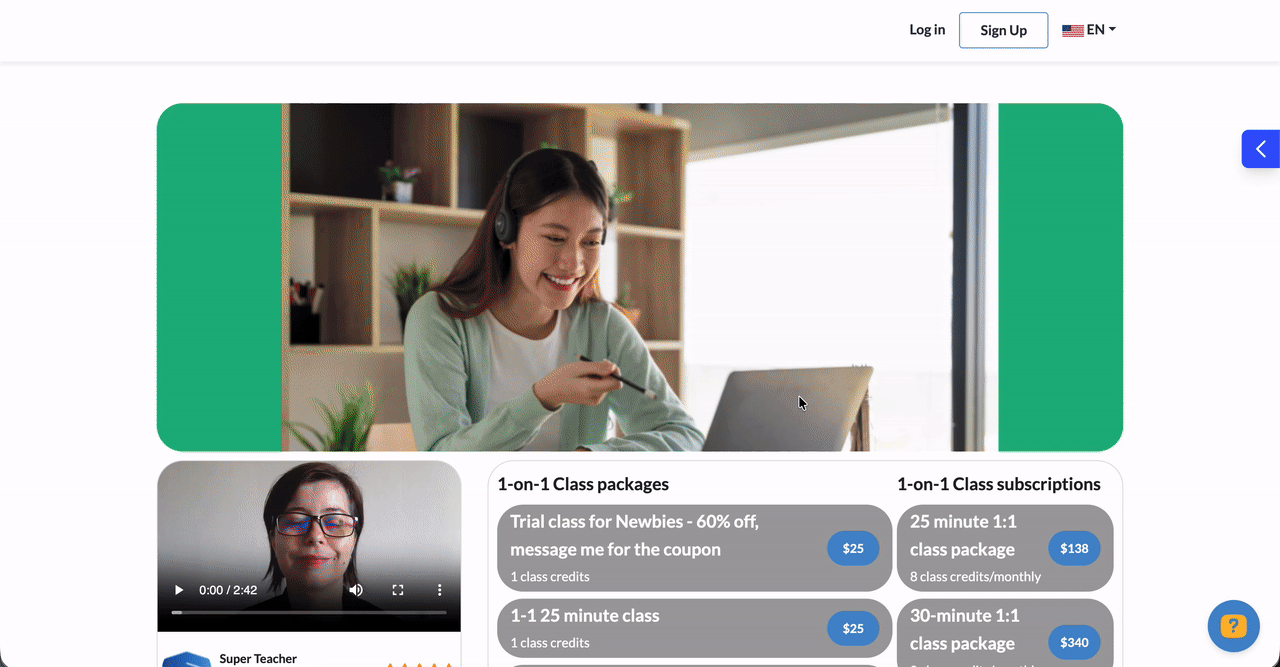This screenshot has height=667, width=1280.
Task: Select the $340 30-minute class subscription
Action: 1074,642
